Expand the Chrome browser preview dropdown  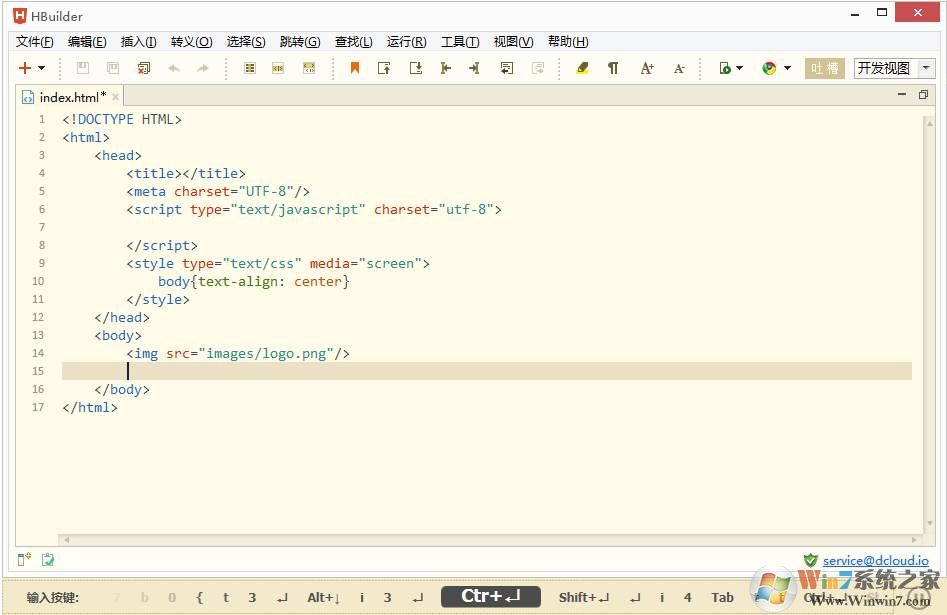(x=787, y=68)
